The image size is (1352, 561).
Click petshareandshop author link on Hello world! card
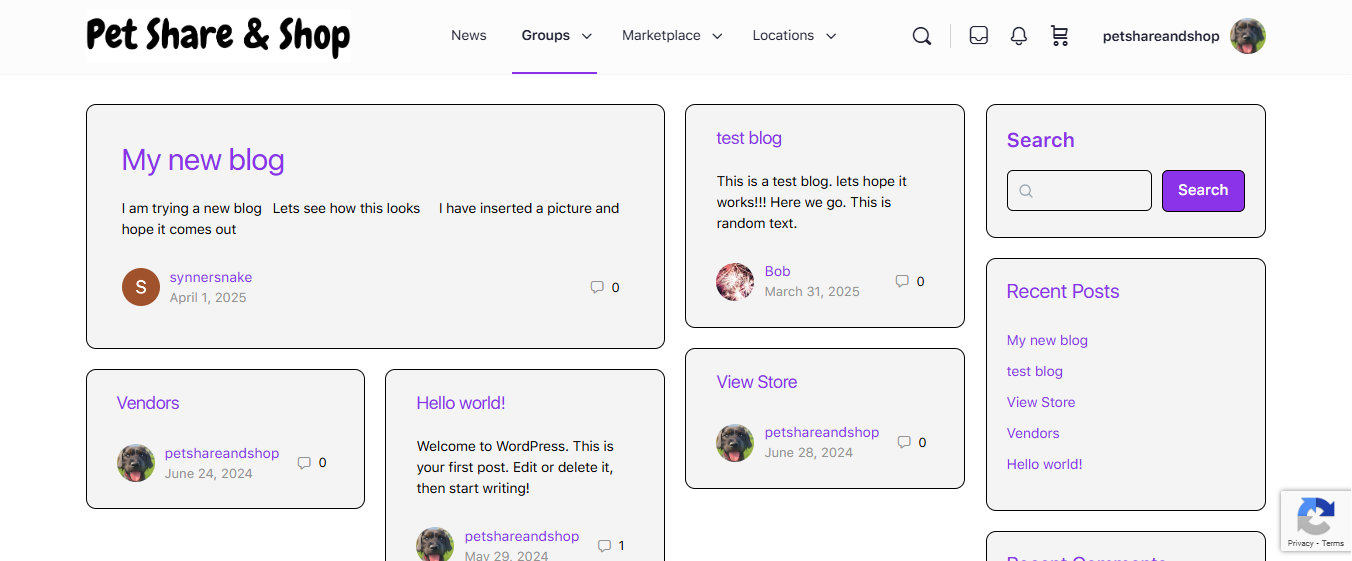522,536
